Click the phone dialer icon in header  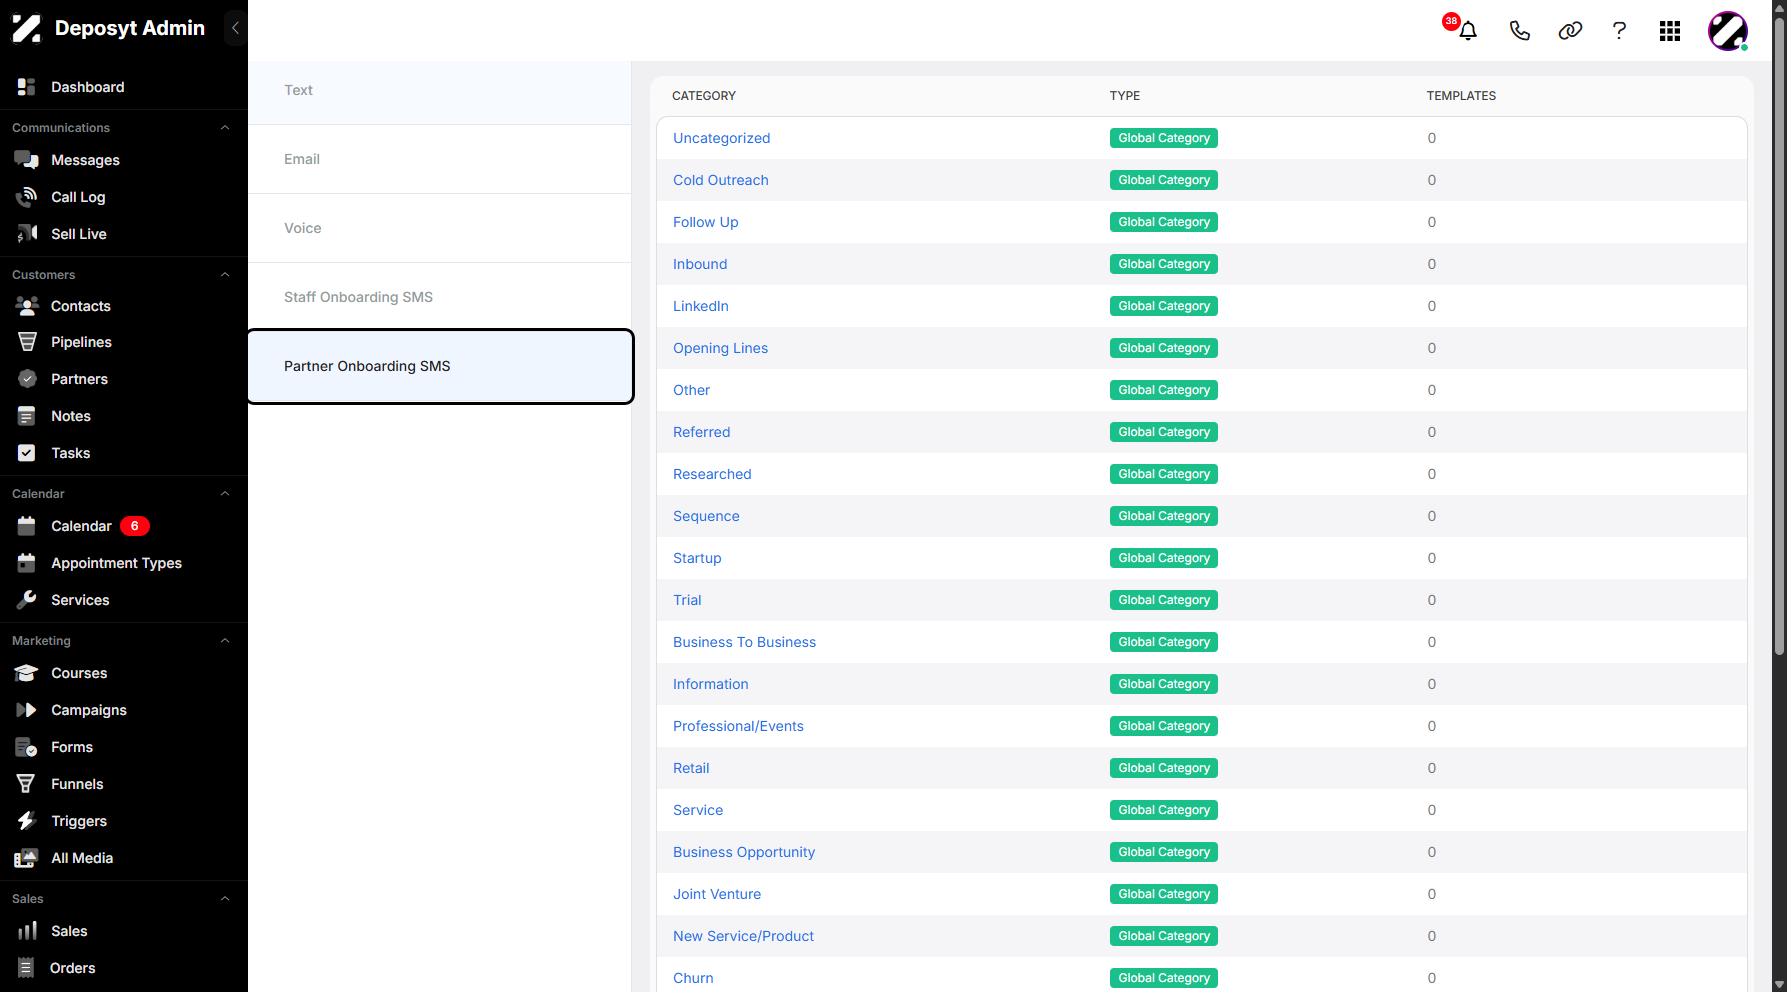coord(1519,31)
